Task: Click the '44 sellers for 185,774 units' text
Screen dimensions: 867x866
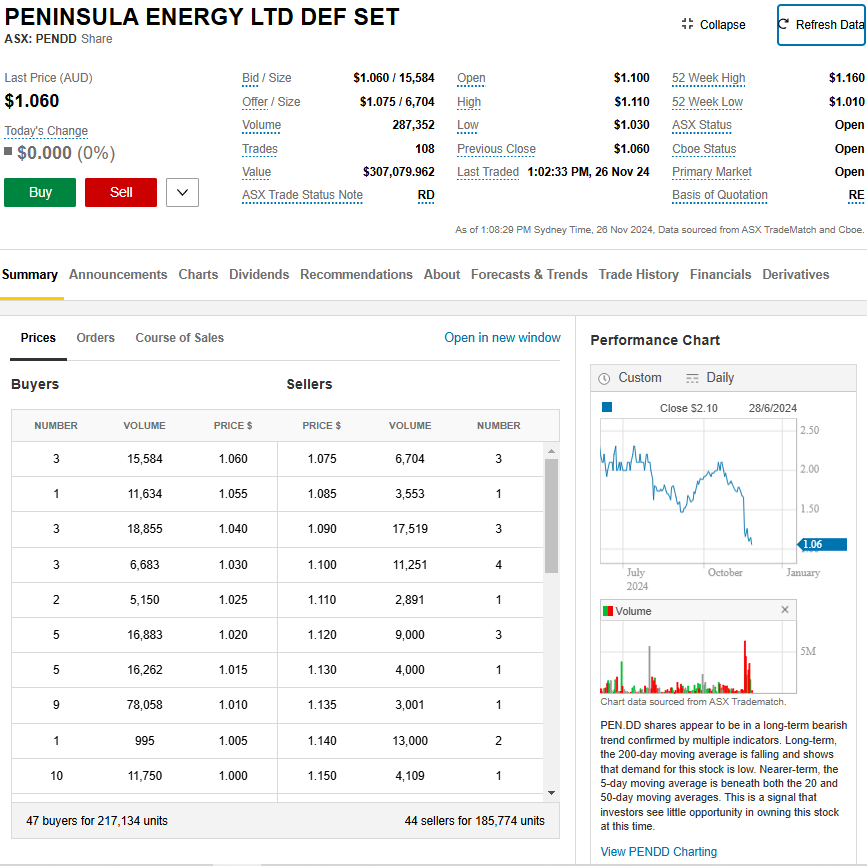Action: point(474,821)
